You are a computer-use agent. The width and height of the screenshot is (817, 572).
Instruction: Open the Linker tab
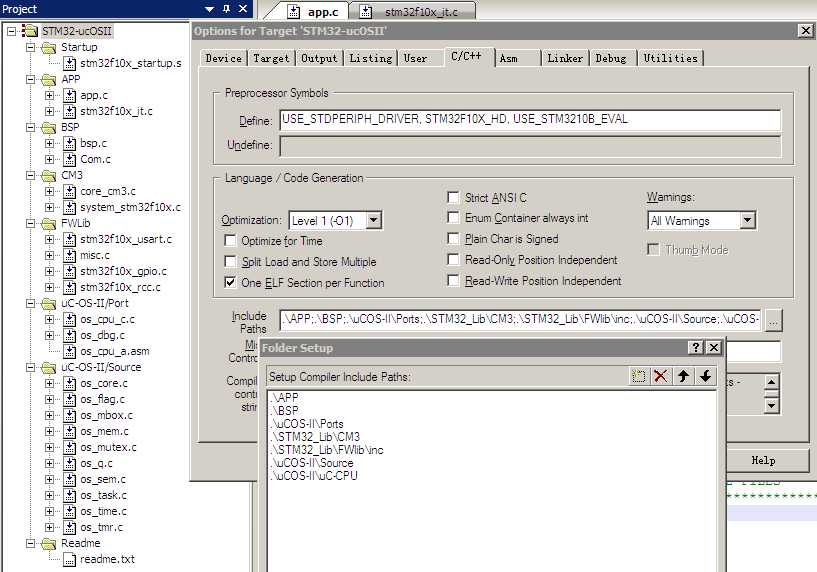point(565,58)
